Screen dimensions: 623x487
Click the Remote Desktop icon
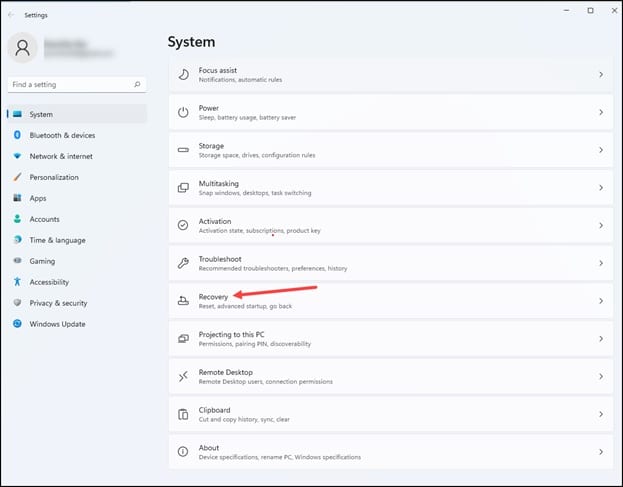(x=183, y=376)
